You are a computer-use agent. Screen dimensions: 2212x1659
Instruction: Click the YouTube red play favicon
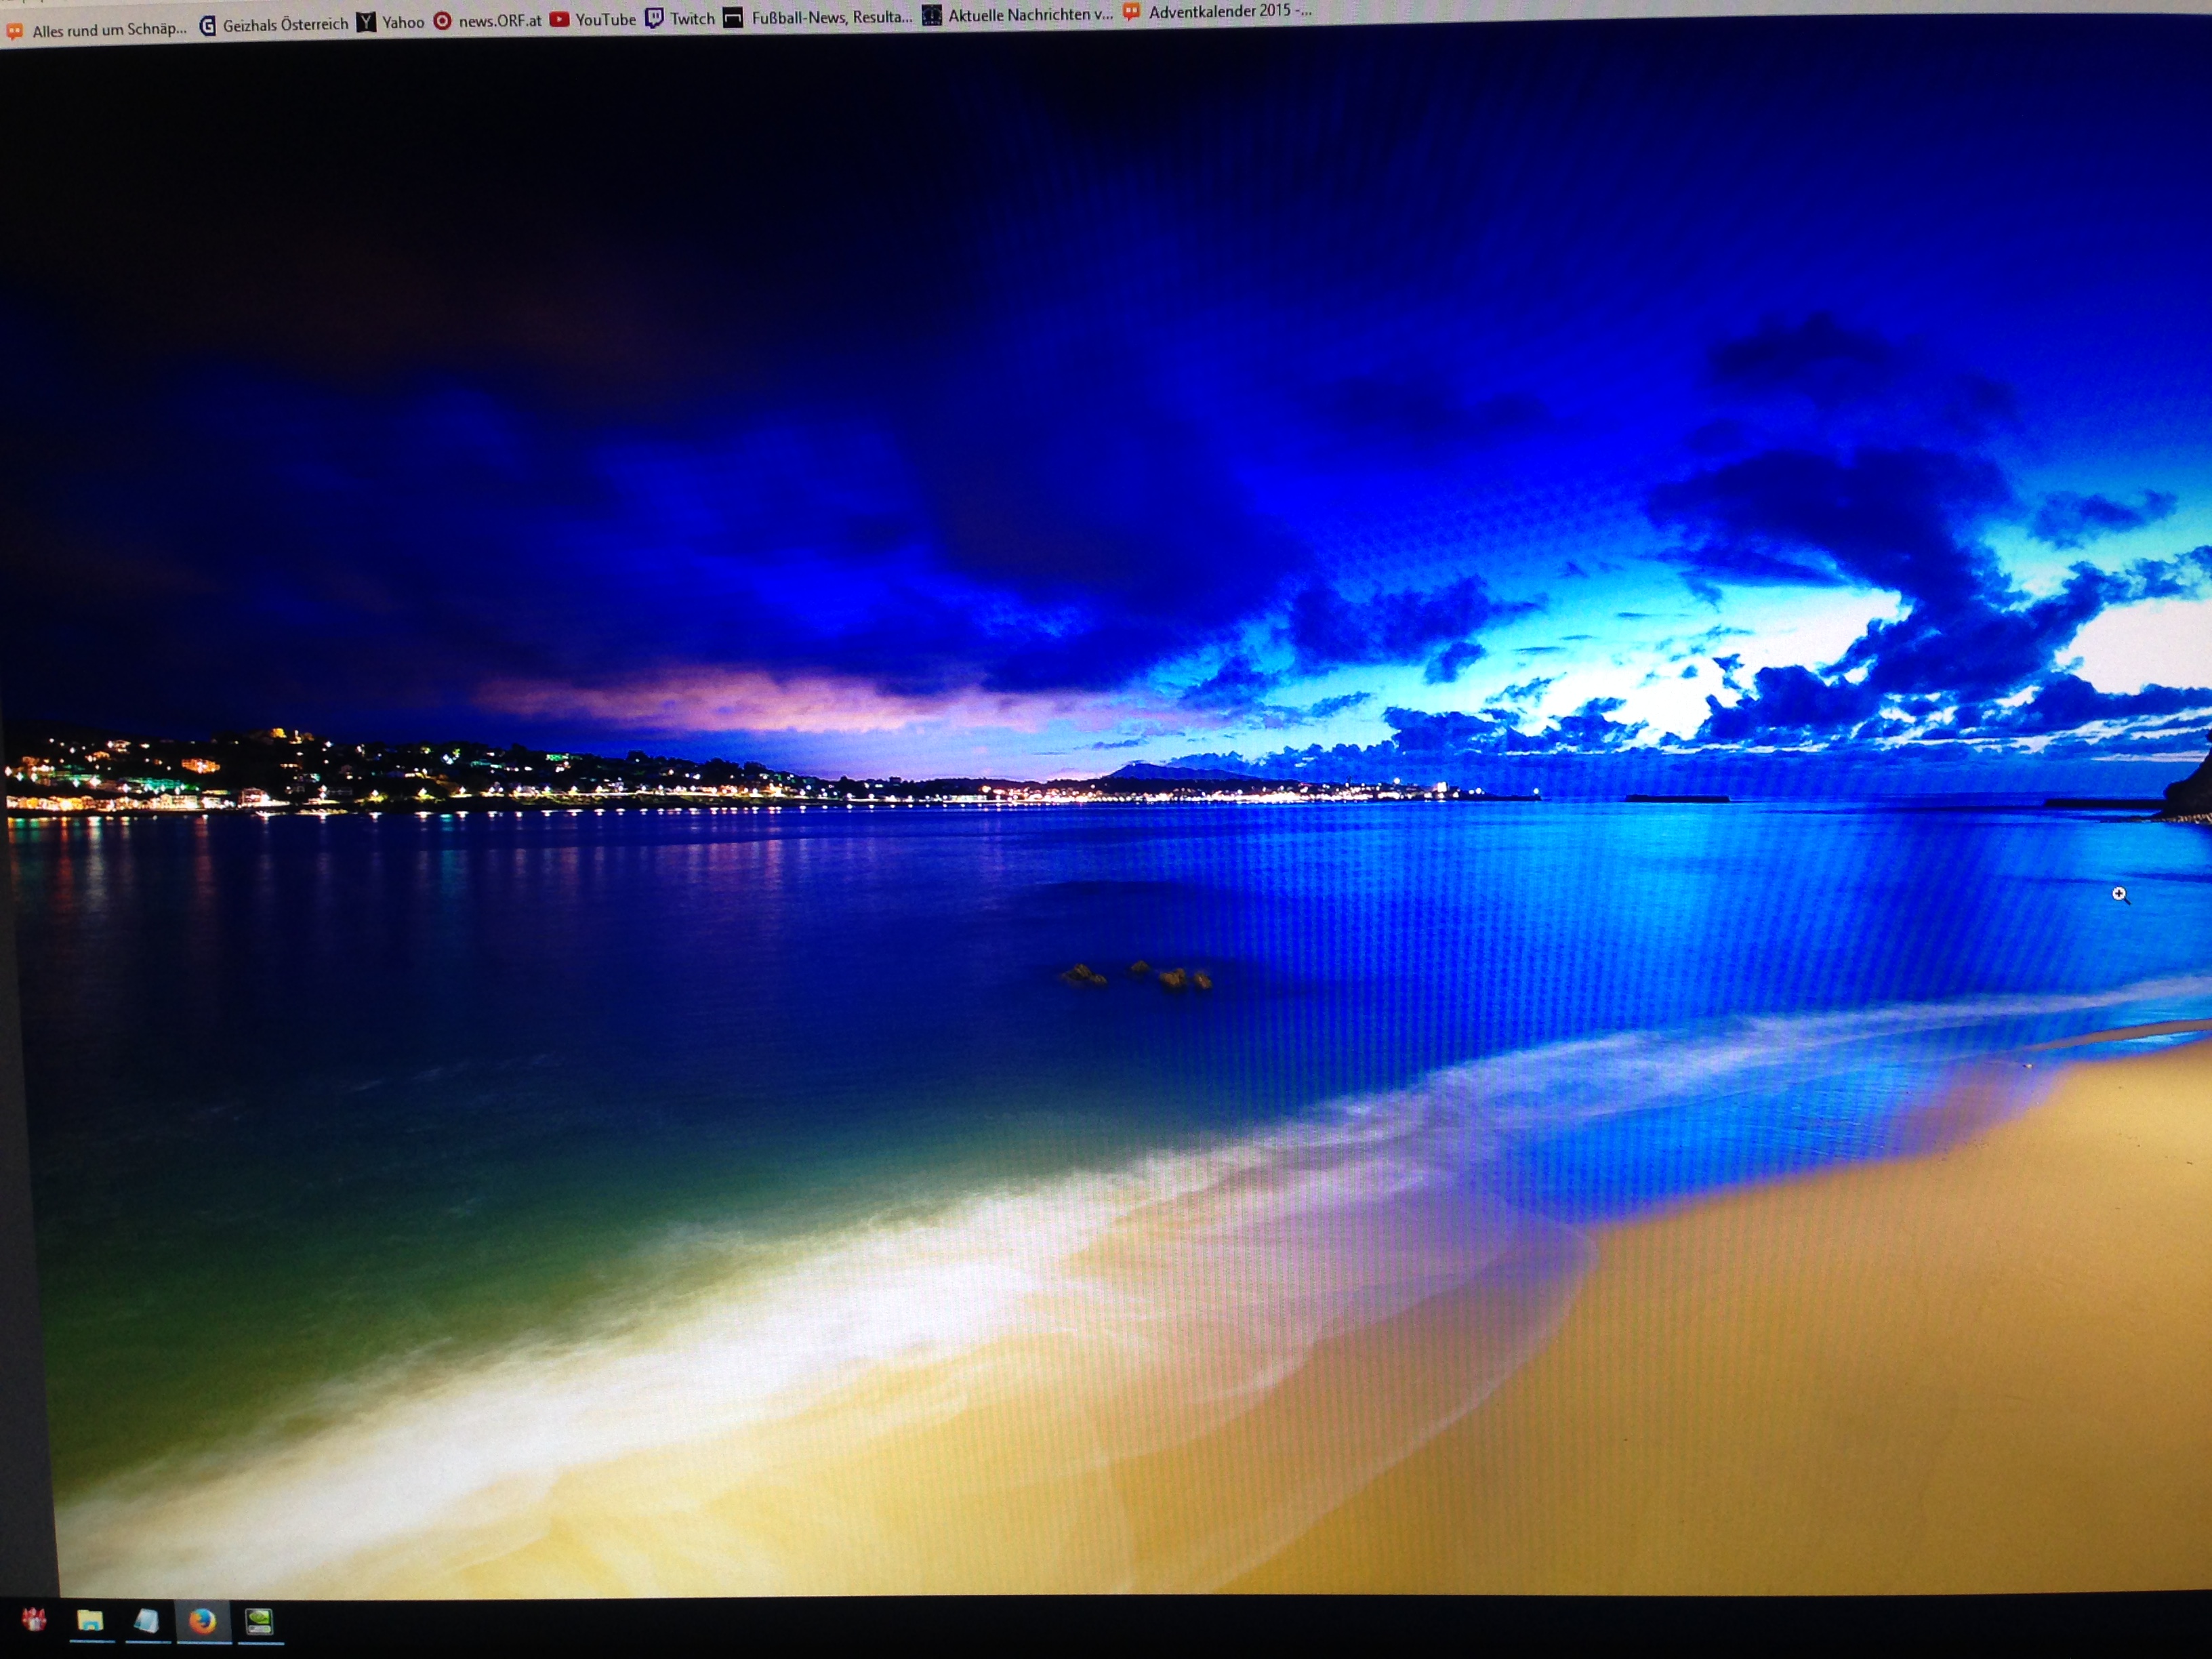560,19
